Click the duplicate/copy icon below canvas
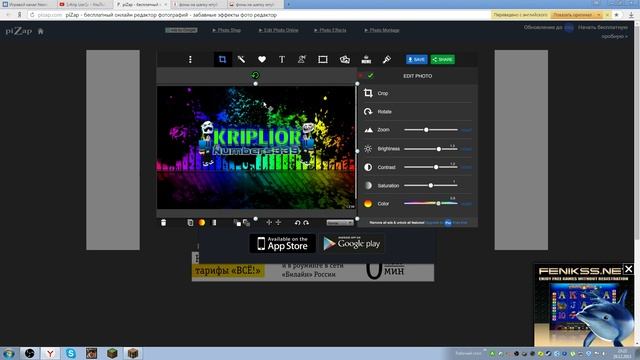The width and height of the screenshot is (640, 360). pos(190,222)
